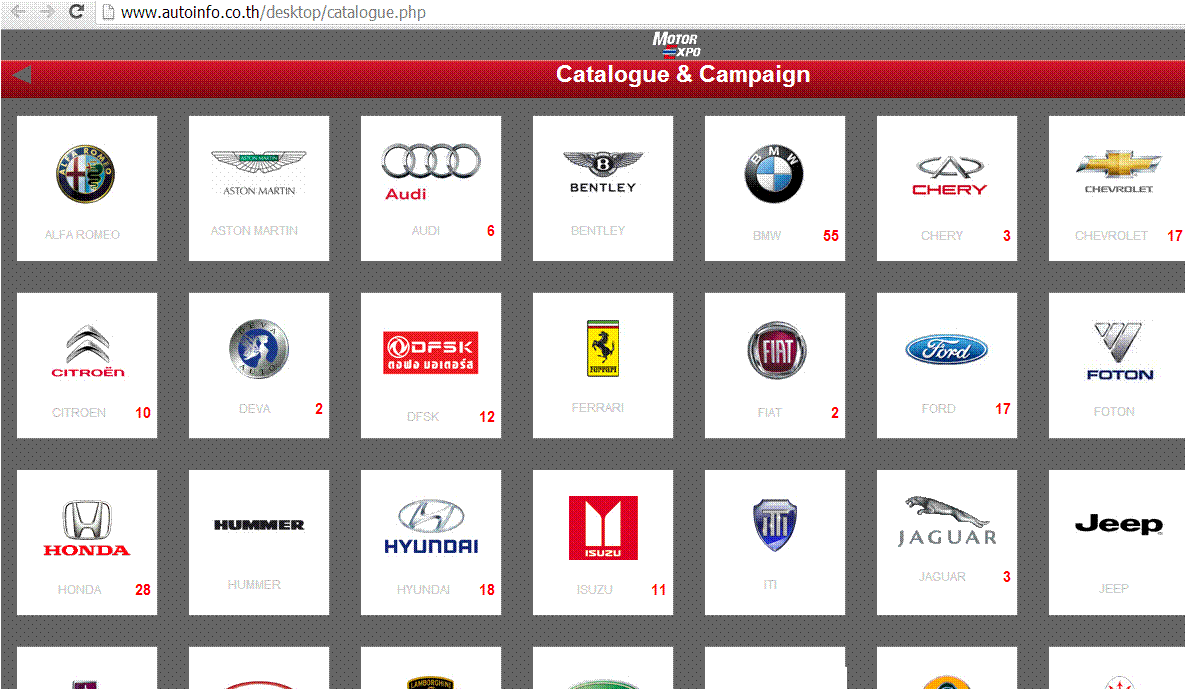Reload the page in the browser
This screenshot has width=1186, height=690.
(76, 11)
